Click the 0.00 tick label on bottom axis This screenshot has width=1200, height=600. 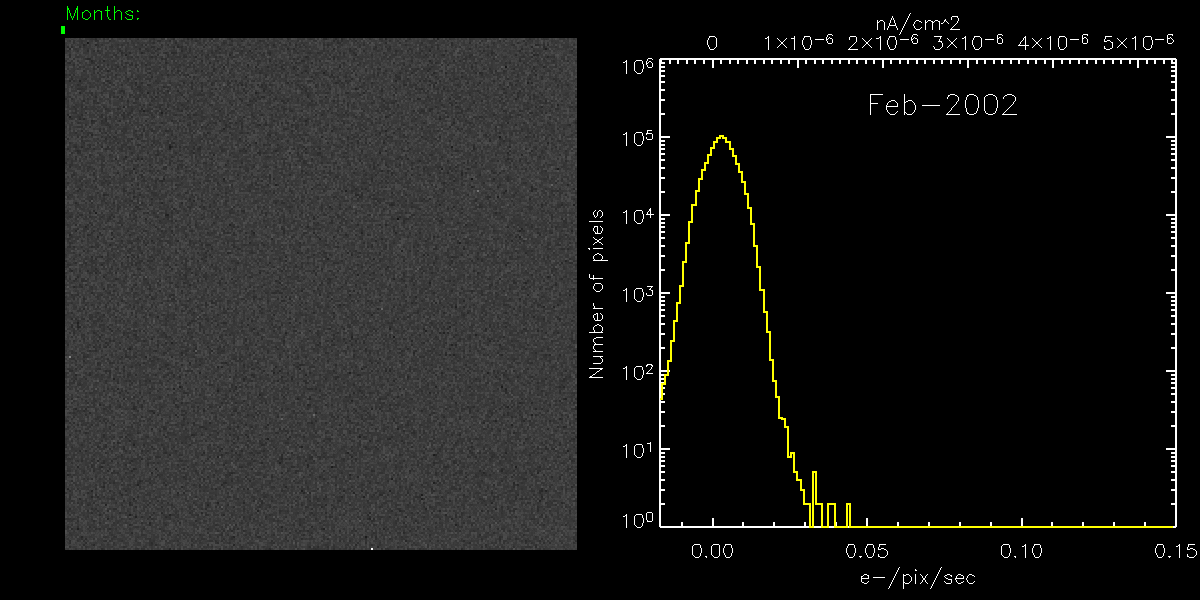click(714, 552)
